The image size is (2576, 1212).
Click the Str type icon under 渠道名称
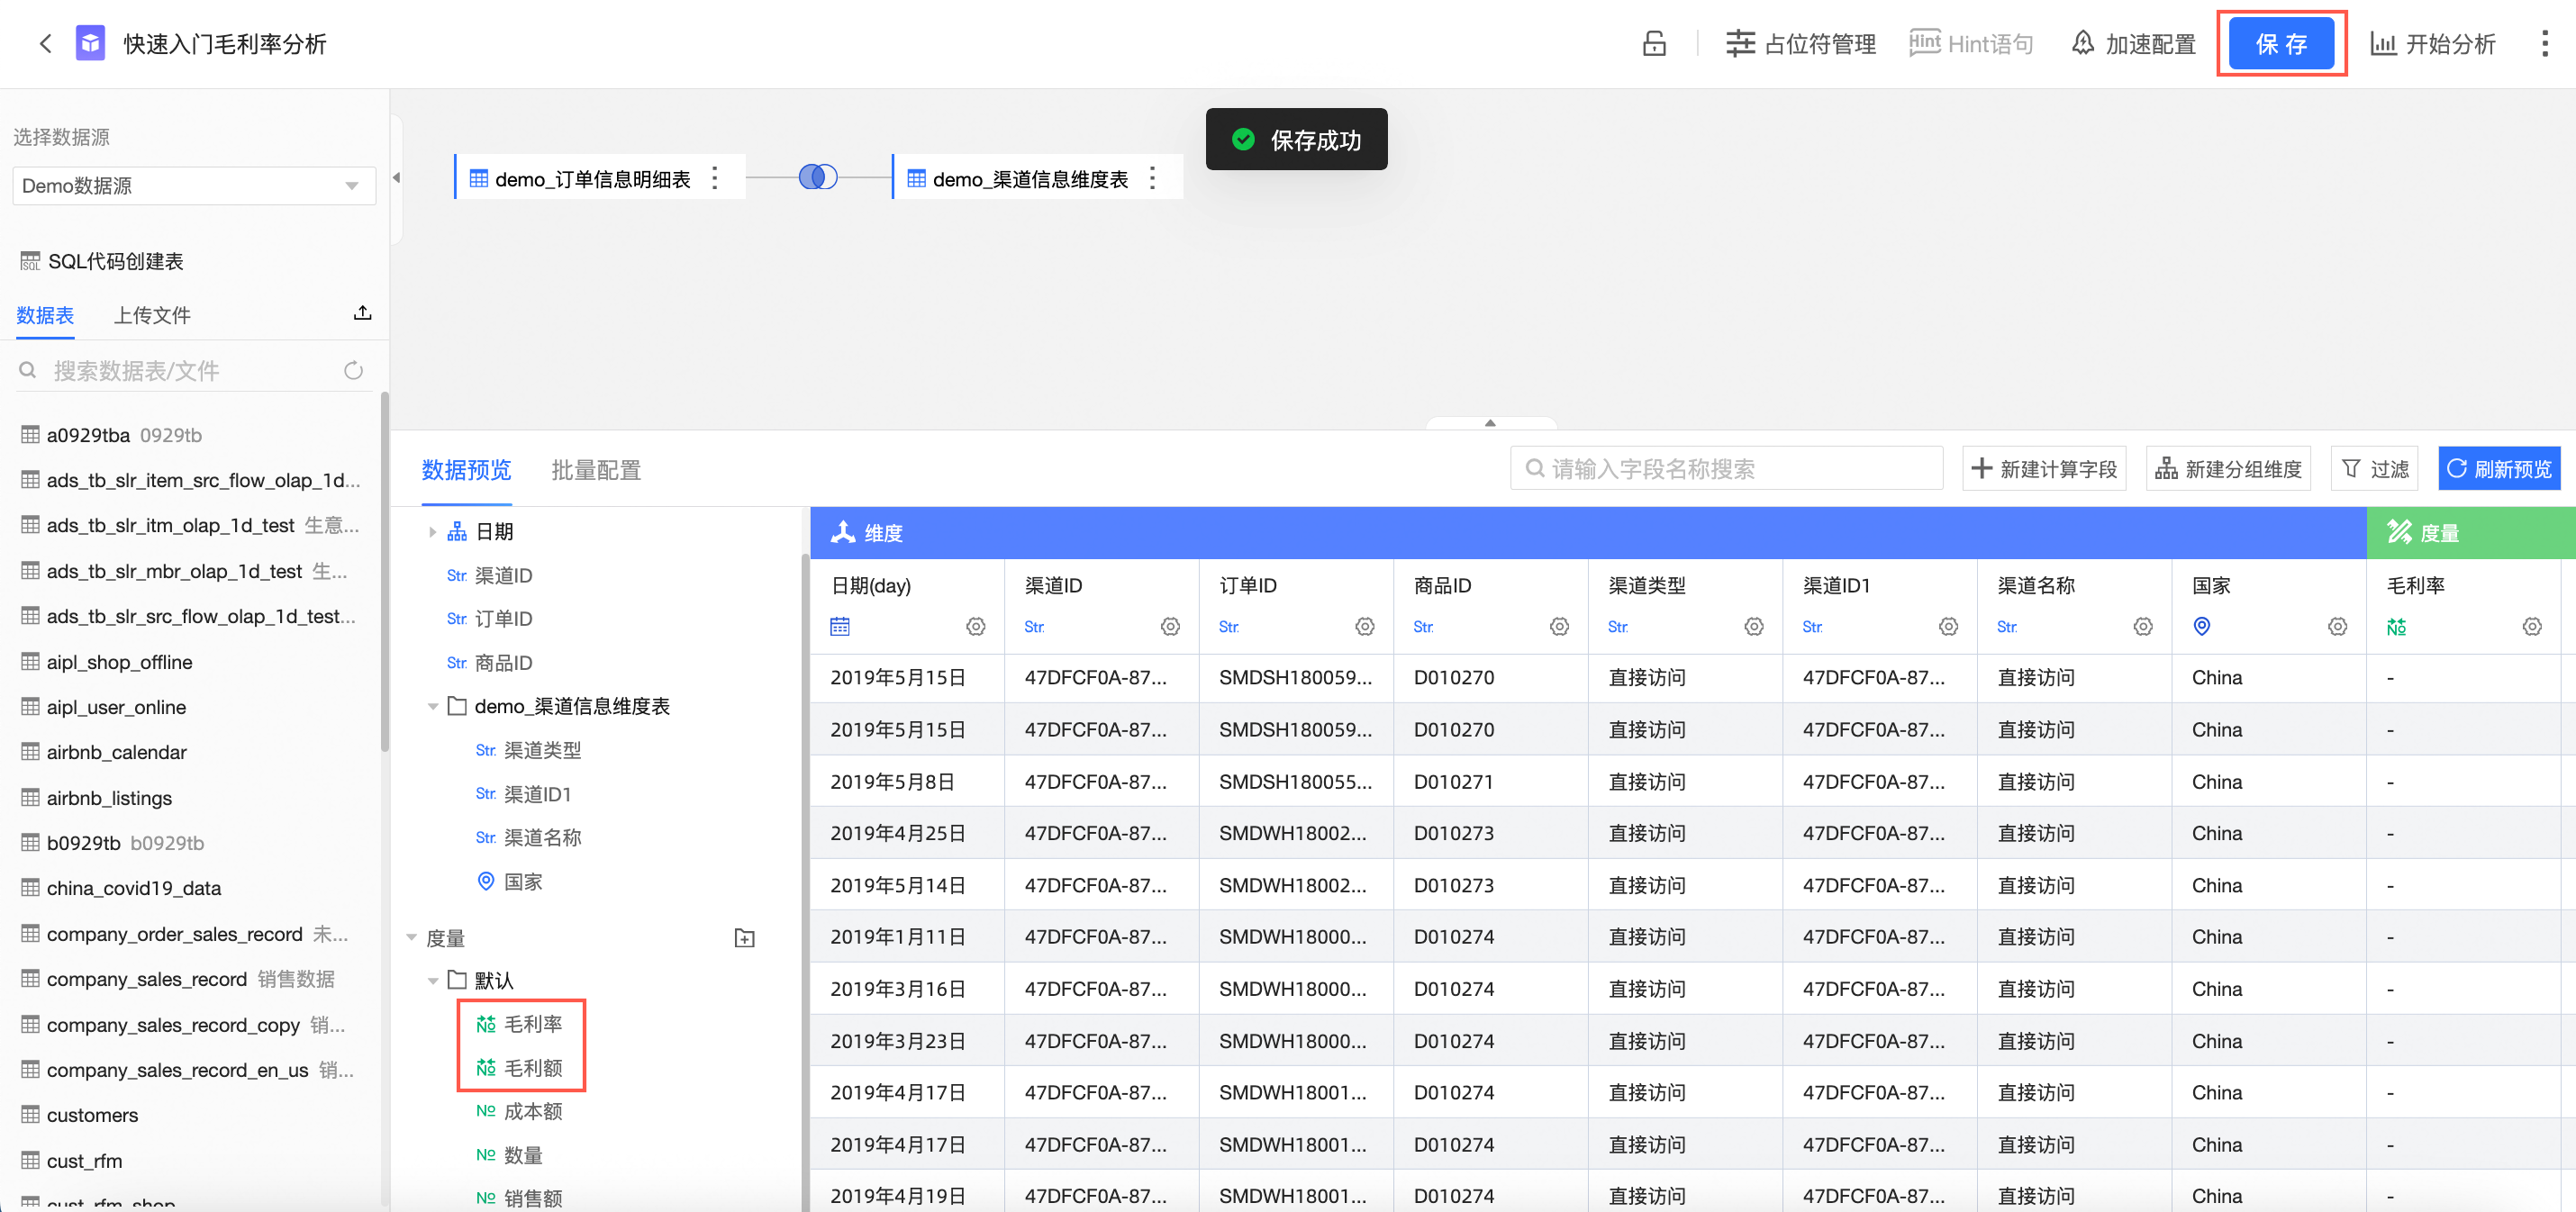[x=2007, y=627]
